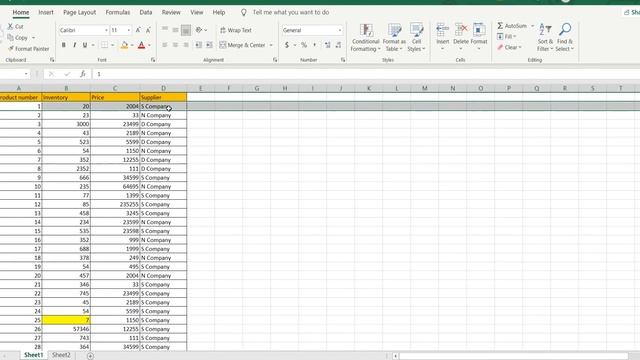Decrease indent

[x=199, y=45]
